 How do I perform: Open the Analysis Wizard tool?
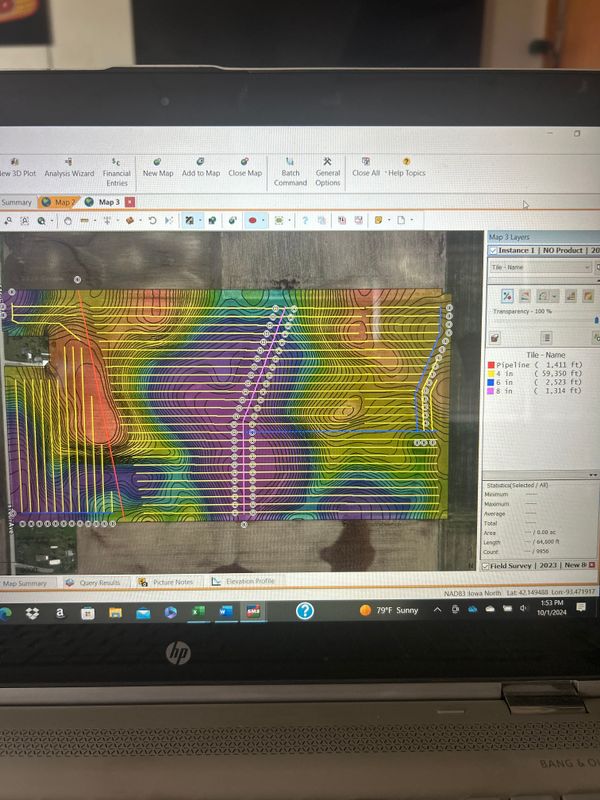click(x=69, y=168)
